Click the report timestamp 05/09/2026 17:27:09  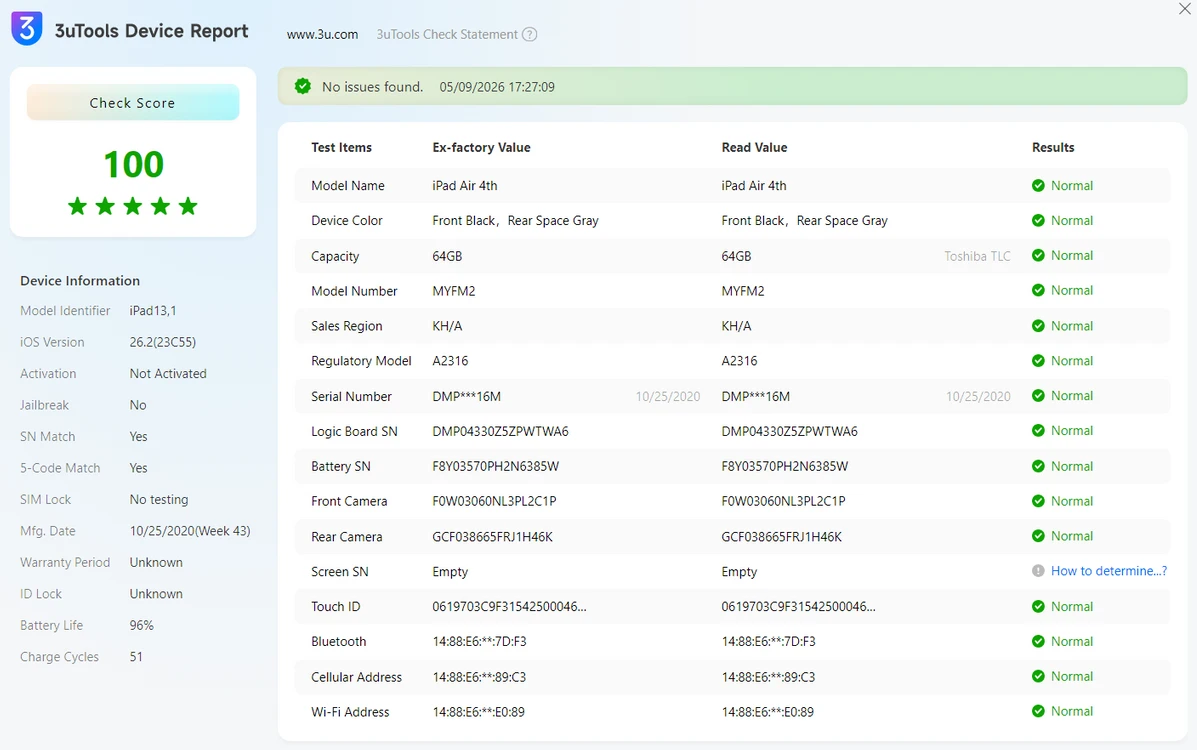497,87
